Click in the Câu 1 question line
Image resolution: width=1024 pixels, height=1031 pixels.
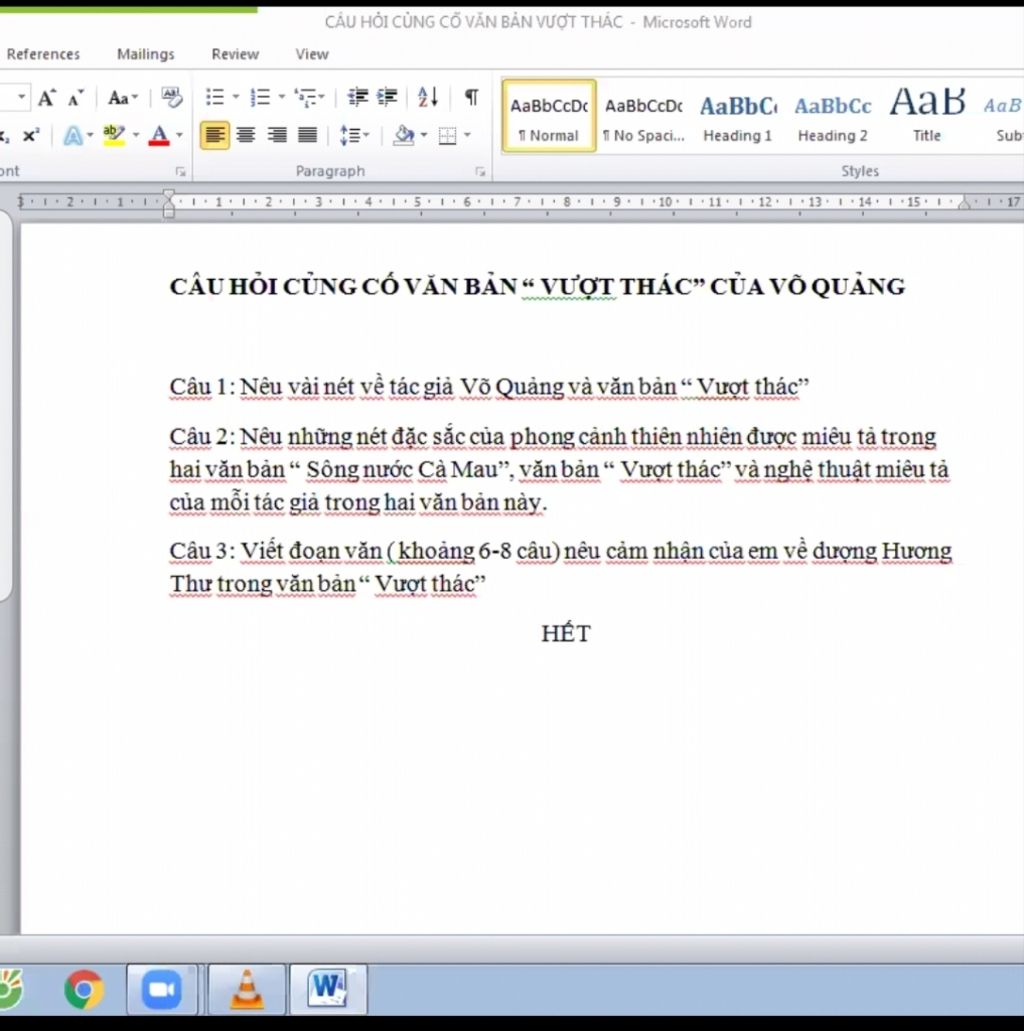[x=489, y=387]
